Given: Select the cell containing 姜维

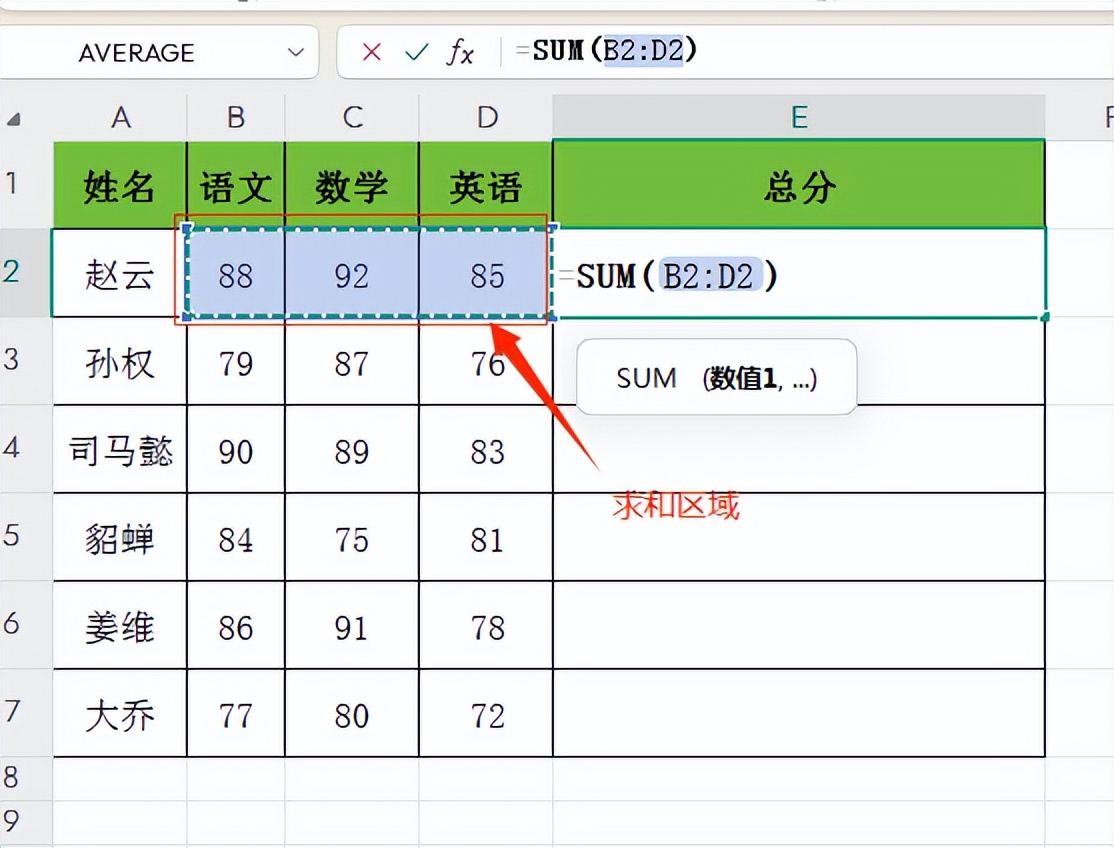Looking at the screenshot, I should pos(120,626).
